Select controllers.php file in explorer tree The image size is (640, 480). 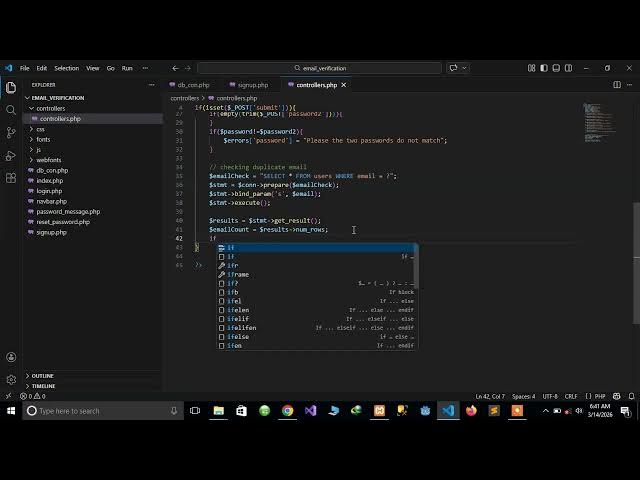pyautogui.click(x=60, y=119)
